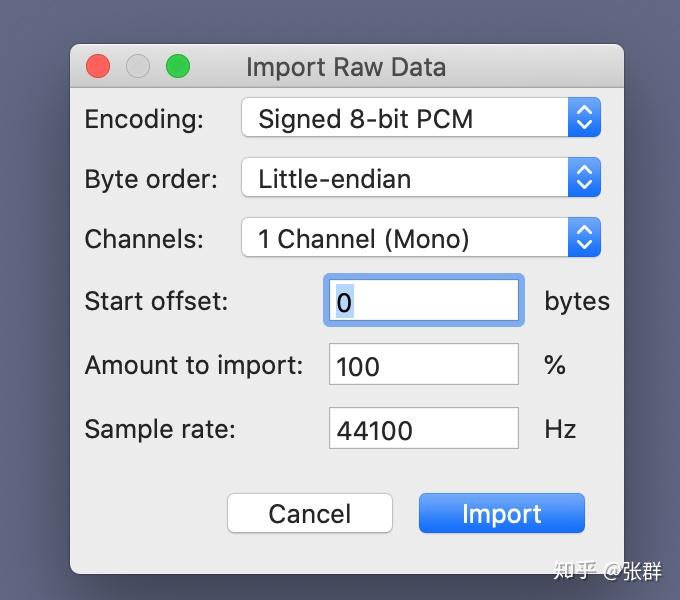Open the Encoding dropdown showing Signed 8-bit PCM
The image size is (680, 600).
pos(420,118)
